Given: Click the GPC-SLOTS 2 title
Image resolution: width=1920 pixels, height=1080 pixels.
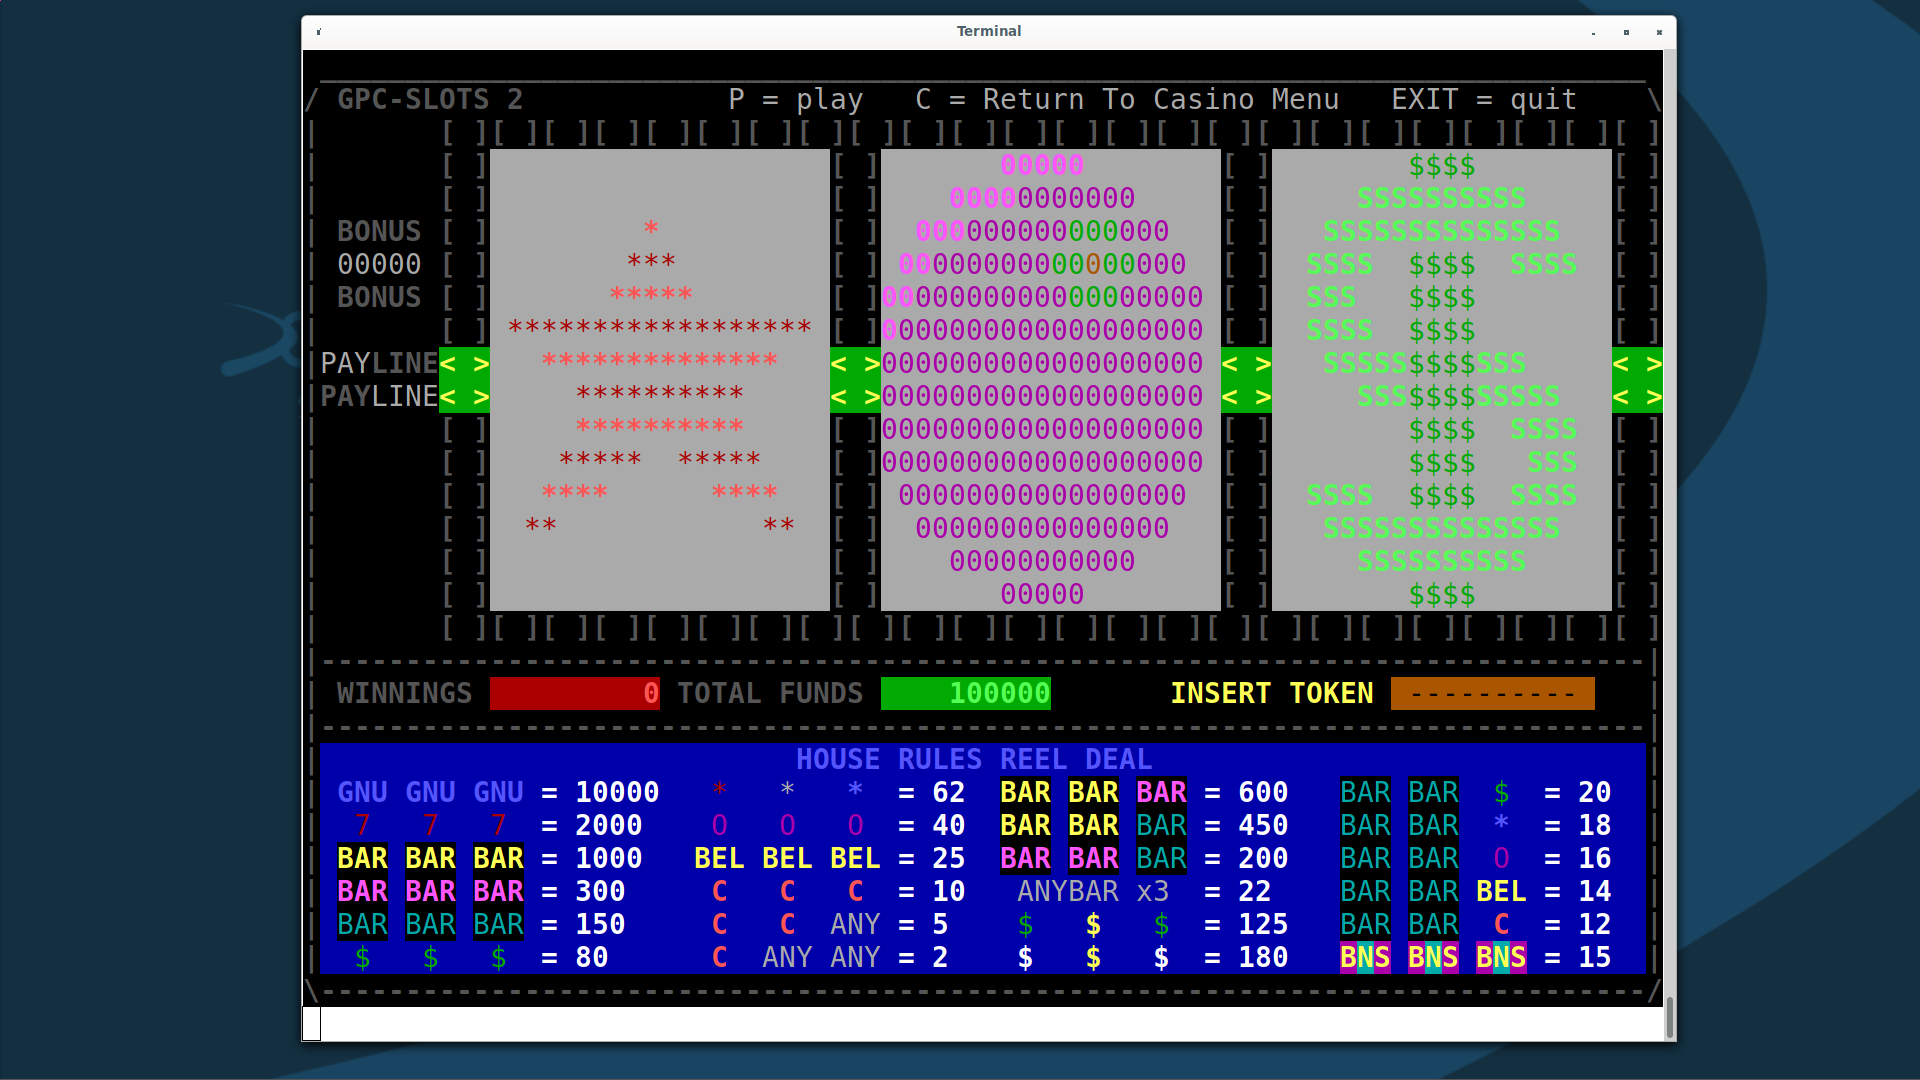Looking at the screenshot, I should [430, 99].
